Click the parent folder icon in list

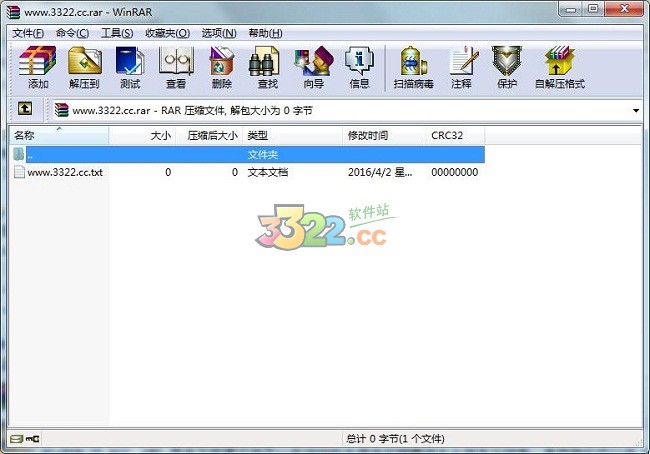pos(18,154)
